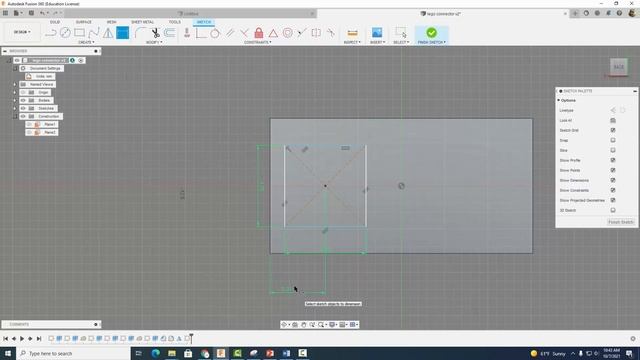
Task: Open the Design workspace dropdown
Action: [x=22, y=32]
